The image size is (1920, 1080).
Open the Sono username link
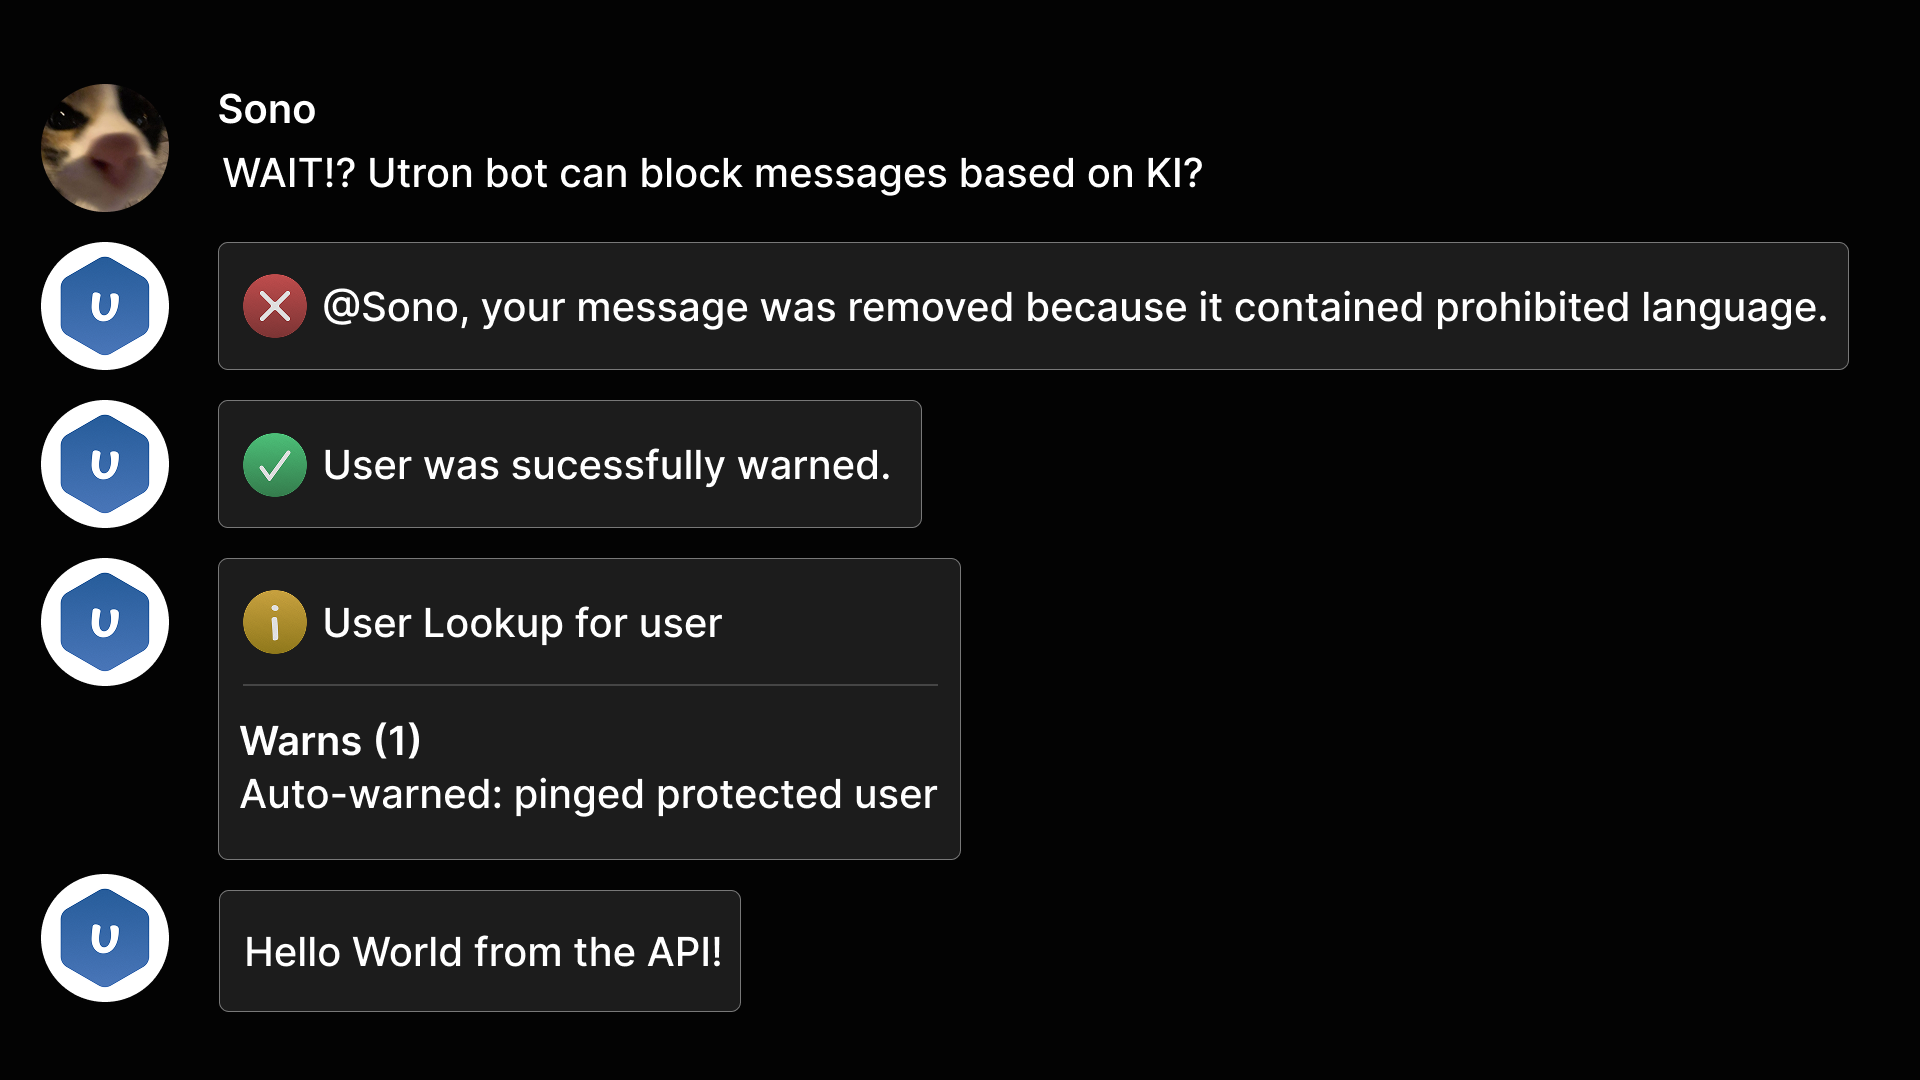267,109
